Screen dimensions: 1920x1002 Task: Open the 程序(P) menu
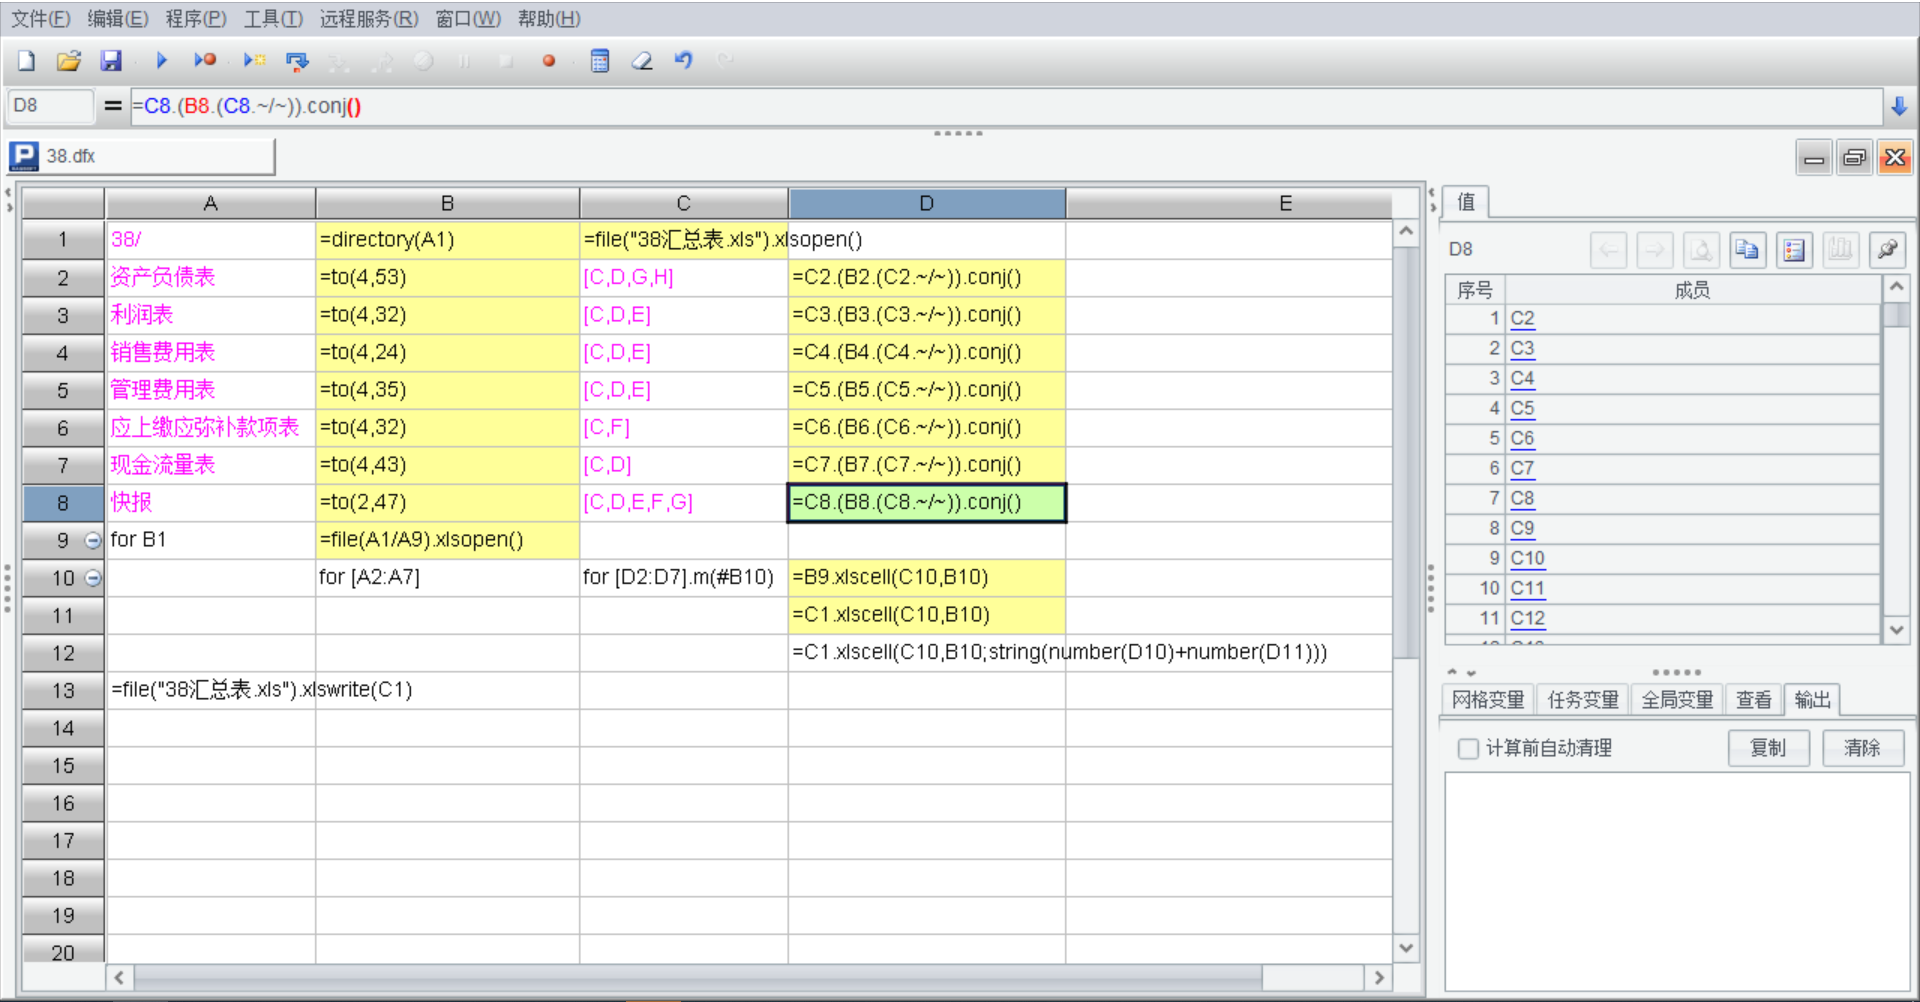pyautogui.click(x=195, y=19)
